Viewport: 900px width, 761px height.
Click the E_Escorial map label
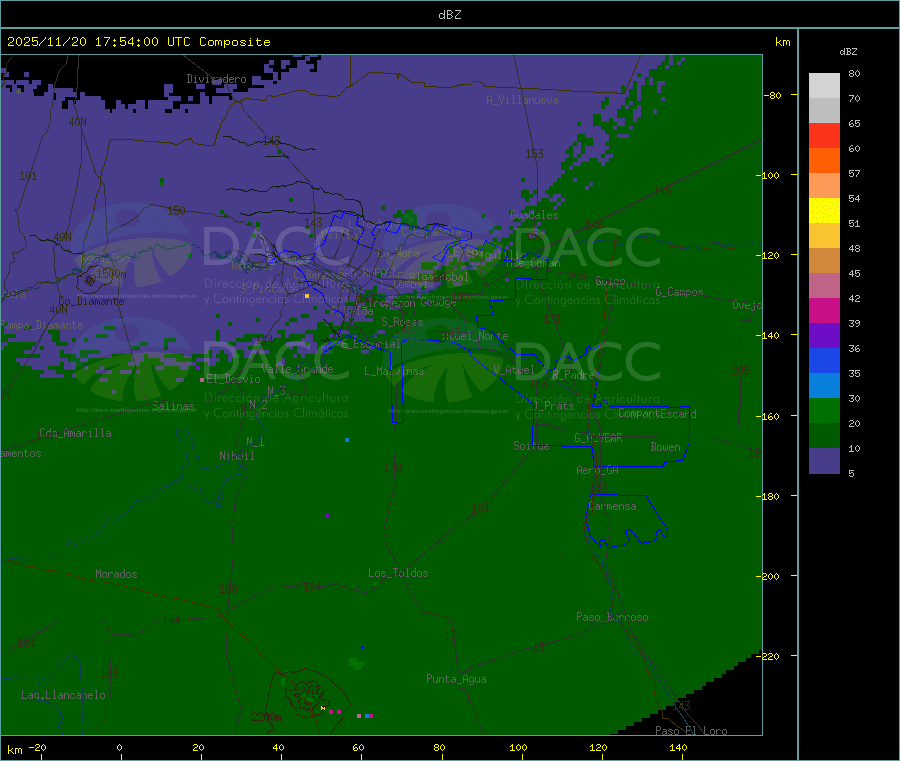[x=371, y=344]
